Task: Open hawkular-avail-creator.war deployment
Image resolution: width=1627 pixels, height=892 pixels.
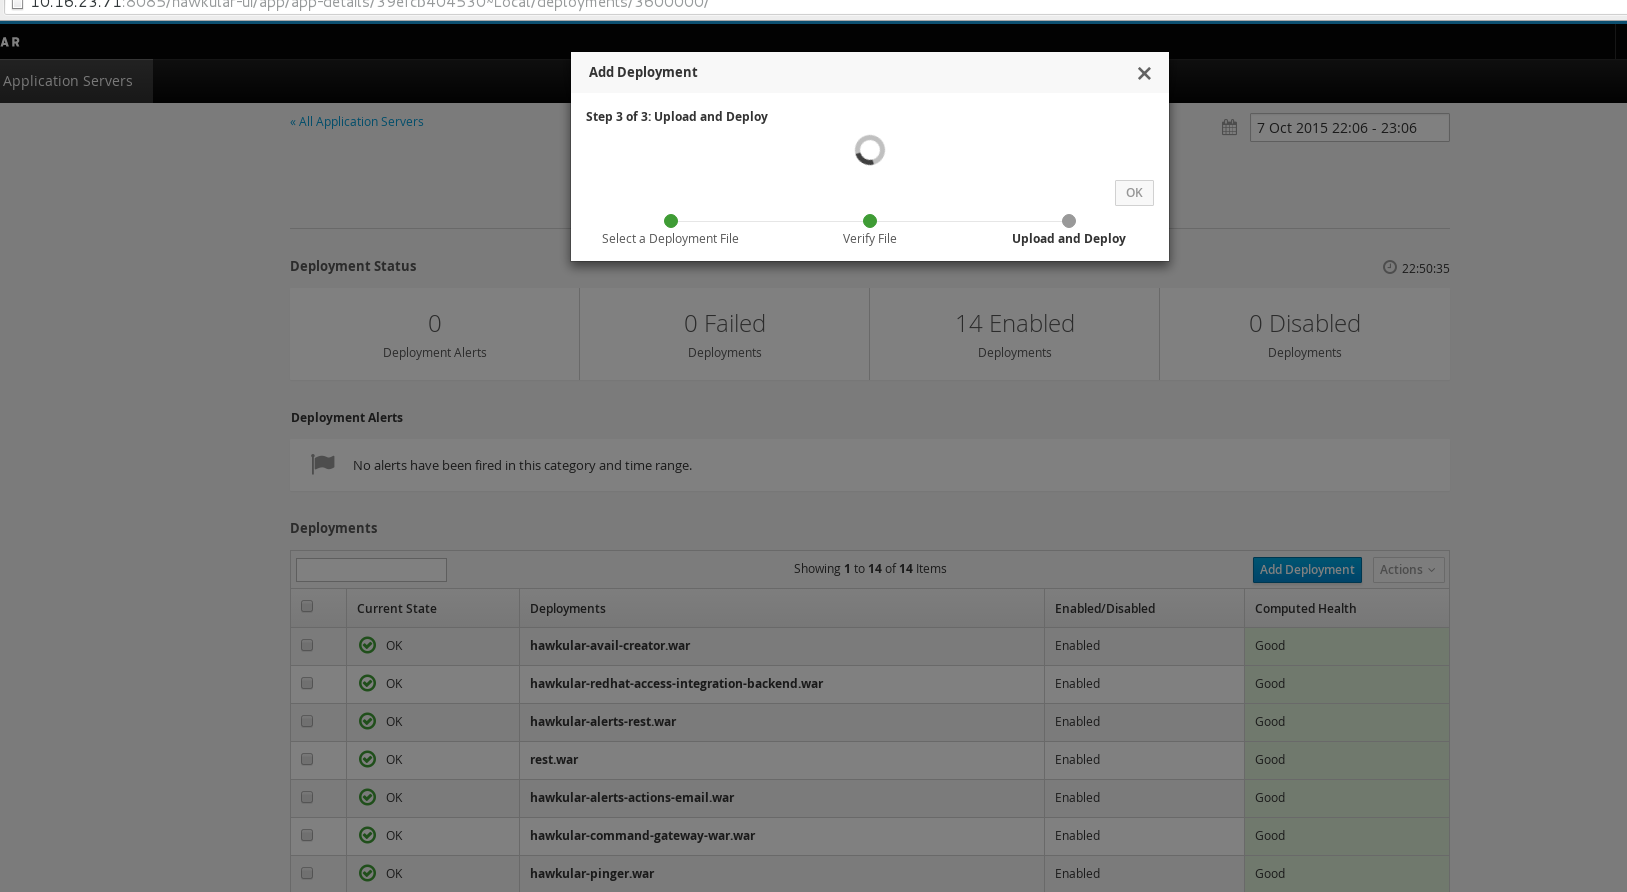Action: point(610,646)
